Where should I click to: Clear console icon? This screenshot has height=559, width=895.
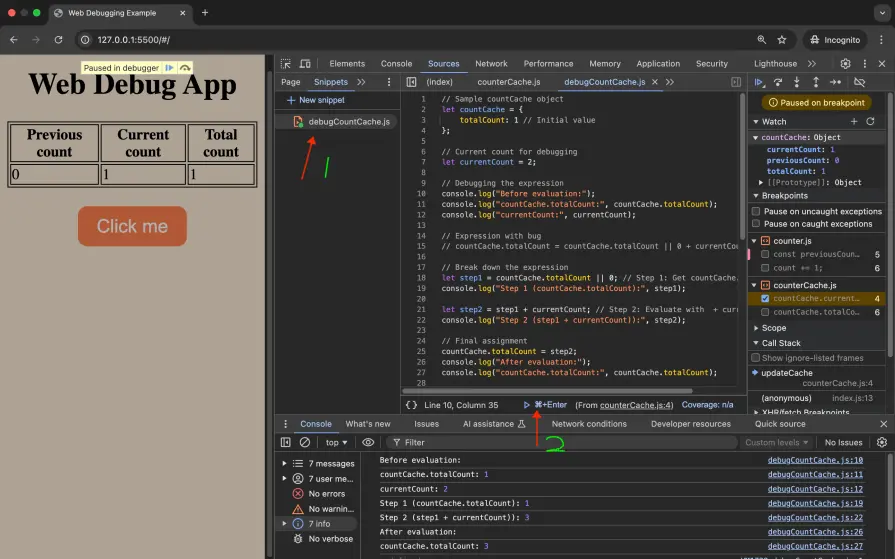[305, 443]
